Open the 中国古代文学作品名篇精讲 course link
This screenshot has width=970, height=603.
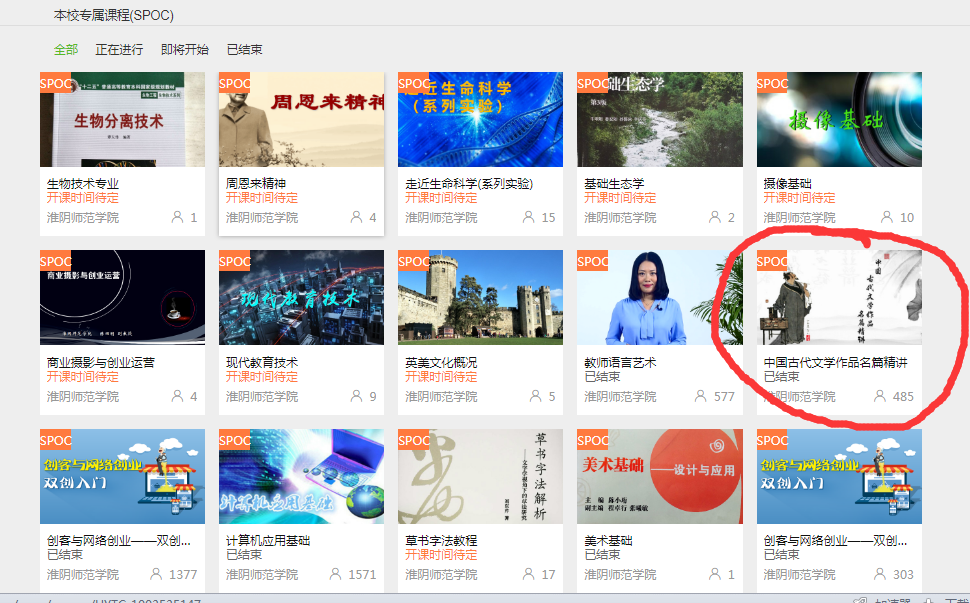836,362
